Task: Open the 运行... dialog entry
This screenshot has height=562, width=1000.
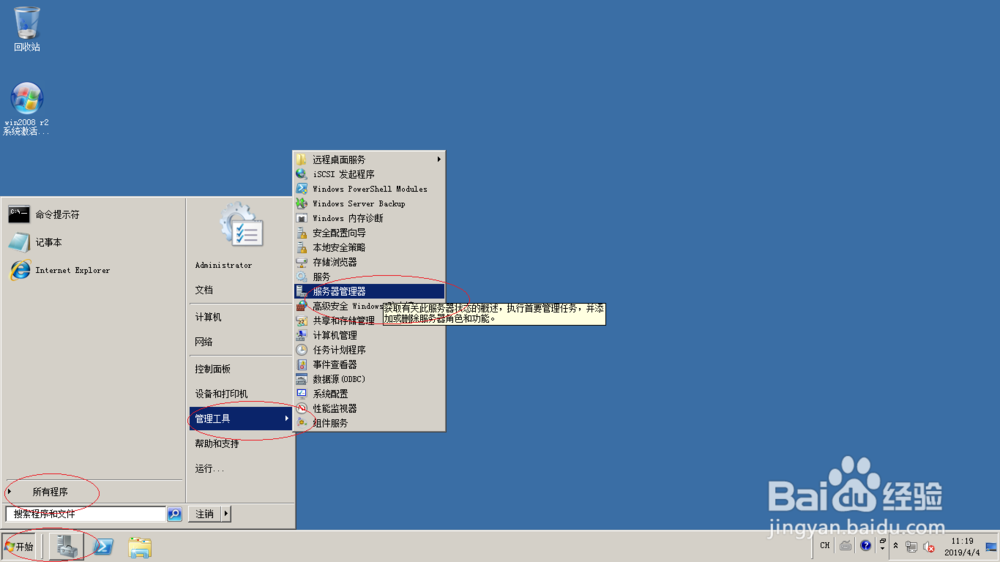Action: 241,469
